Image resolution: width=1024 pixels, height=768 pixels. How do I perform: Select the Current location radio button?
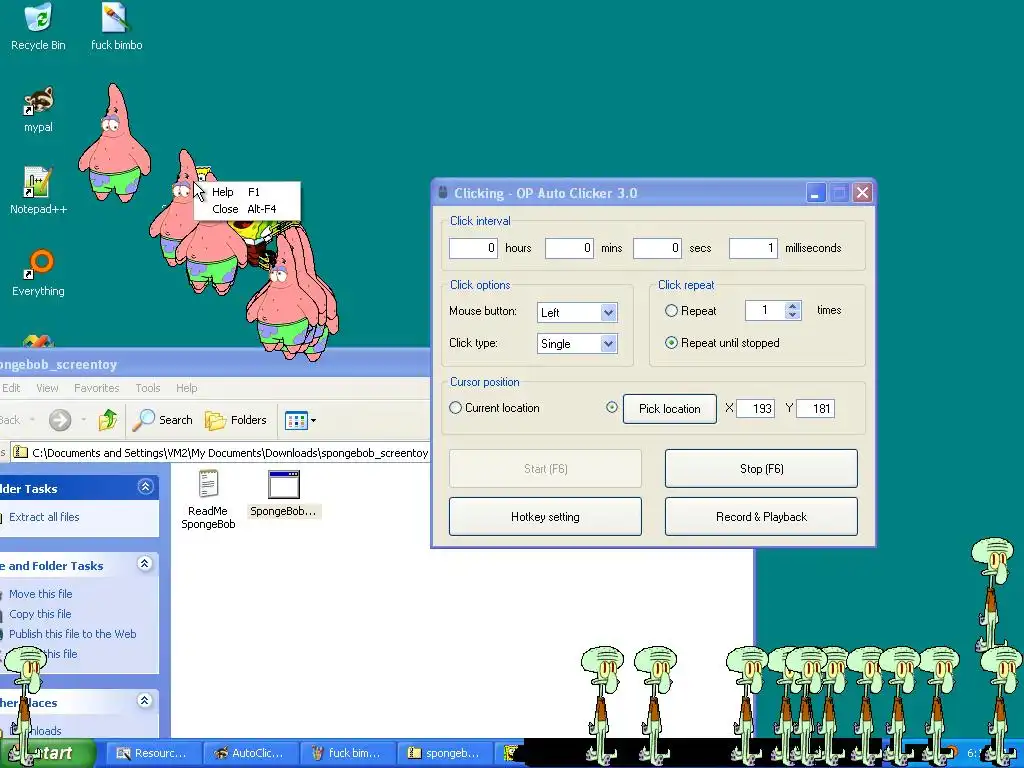[x=455, y=408]
